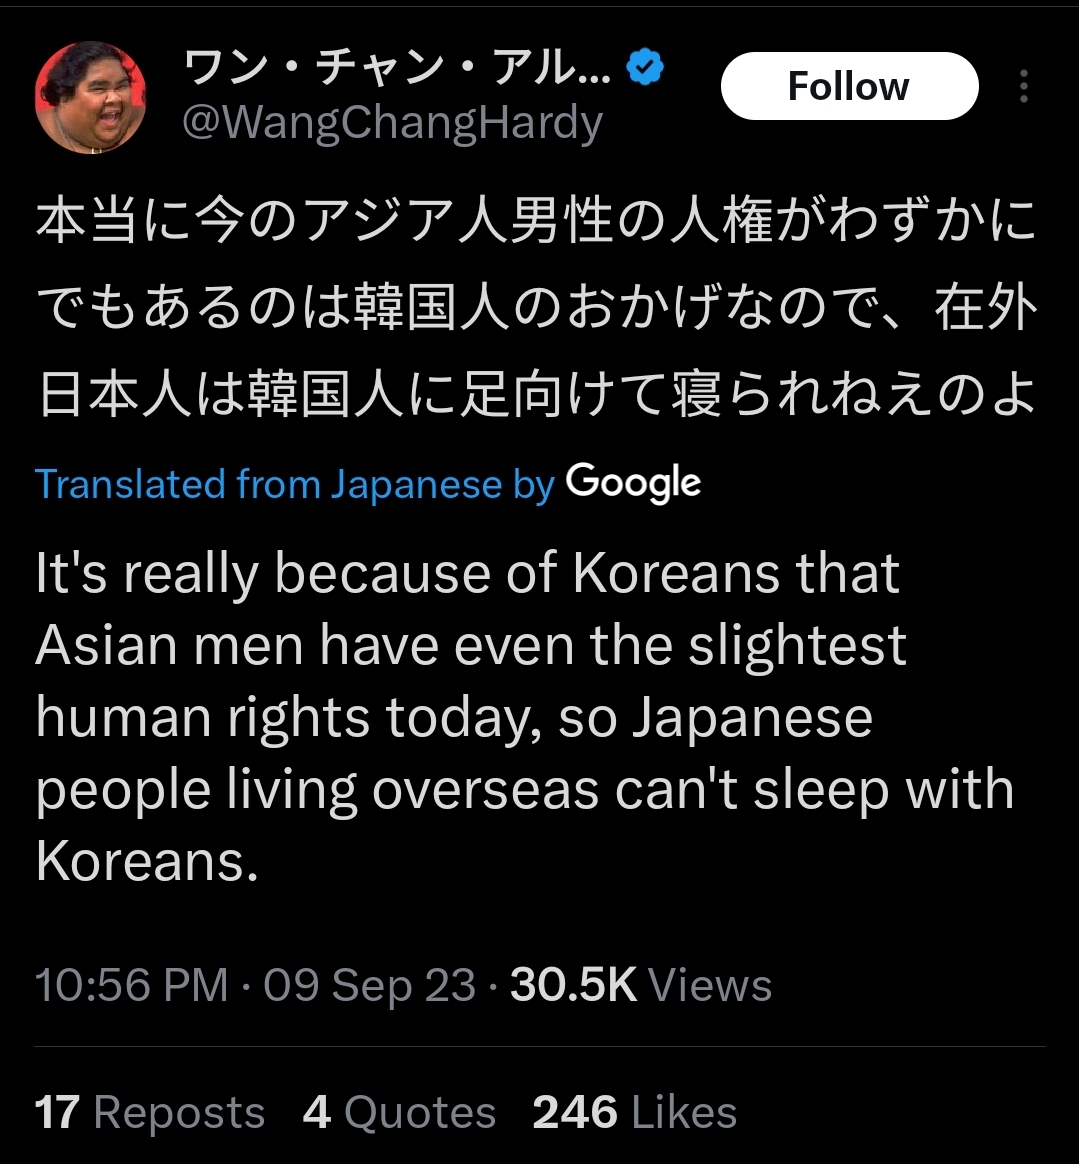Open the three-dot more options menu

(x=1023, y=87)
